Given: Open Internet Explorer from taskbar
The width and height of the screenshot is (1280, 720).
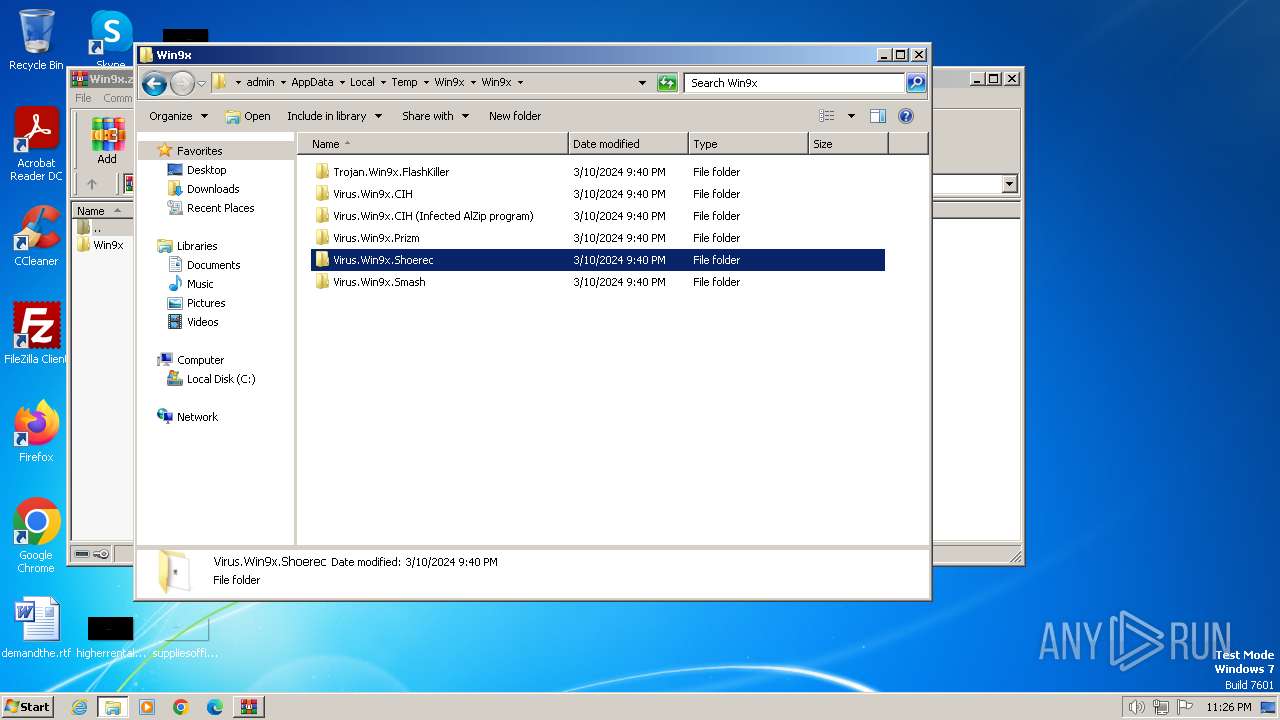Looking at the screenshot, I should point(79,707).
